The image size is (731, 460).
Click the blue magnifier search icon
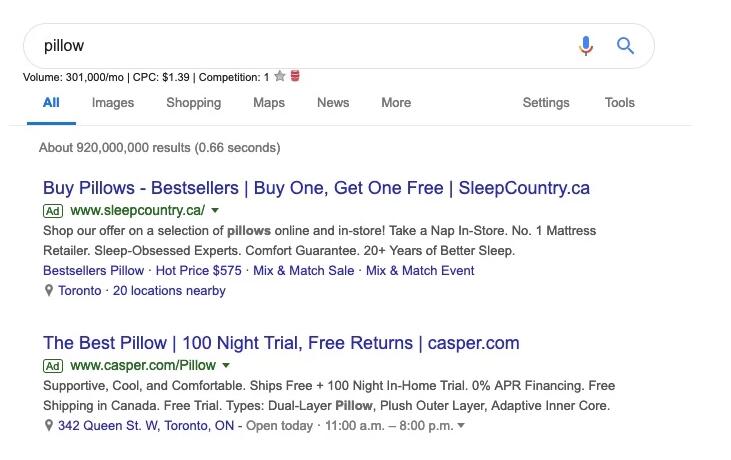point(626,46)
